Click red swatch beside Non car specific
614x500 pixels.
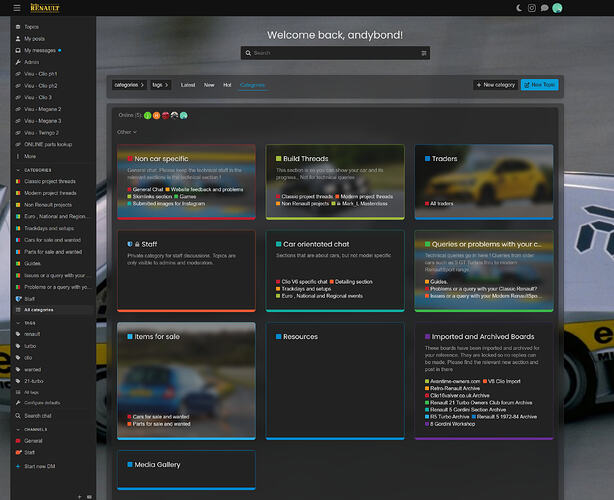tap(130, 159)
